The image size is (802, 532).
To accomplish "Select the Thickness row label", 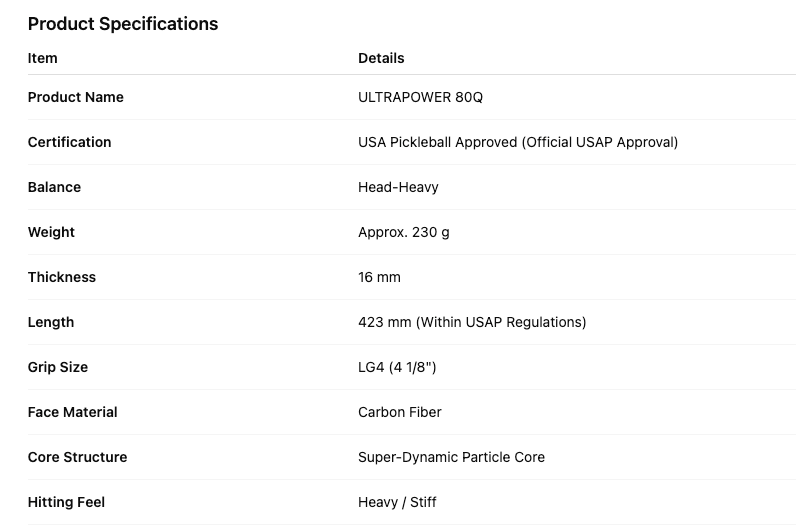I will [62, 277].
